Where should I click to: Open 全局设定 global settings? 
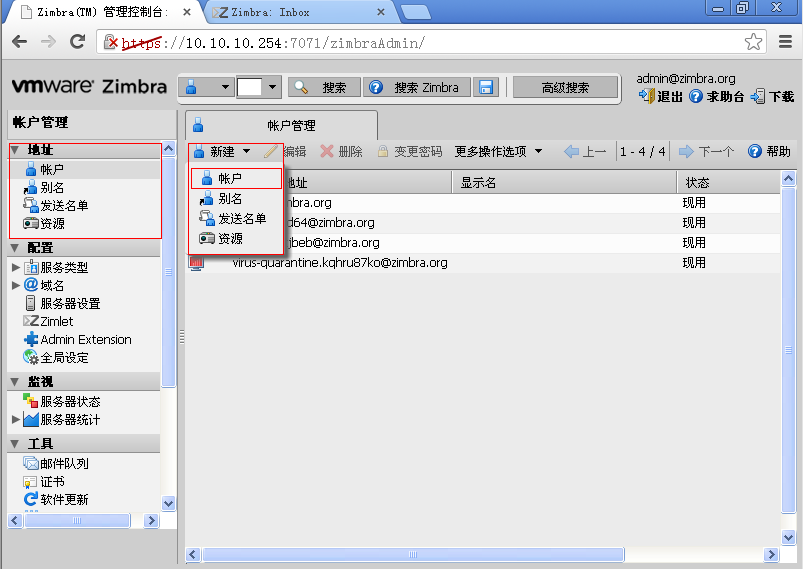coord(56,357)
